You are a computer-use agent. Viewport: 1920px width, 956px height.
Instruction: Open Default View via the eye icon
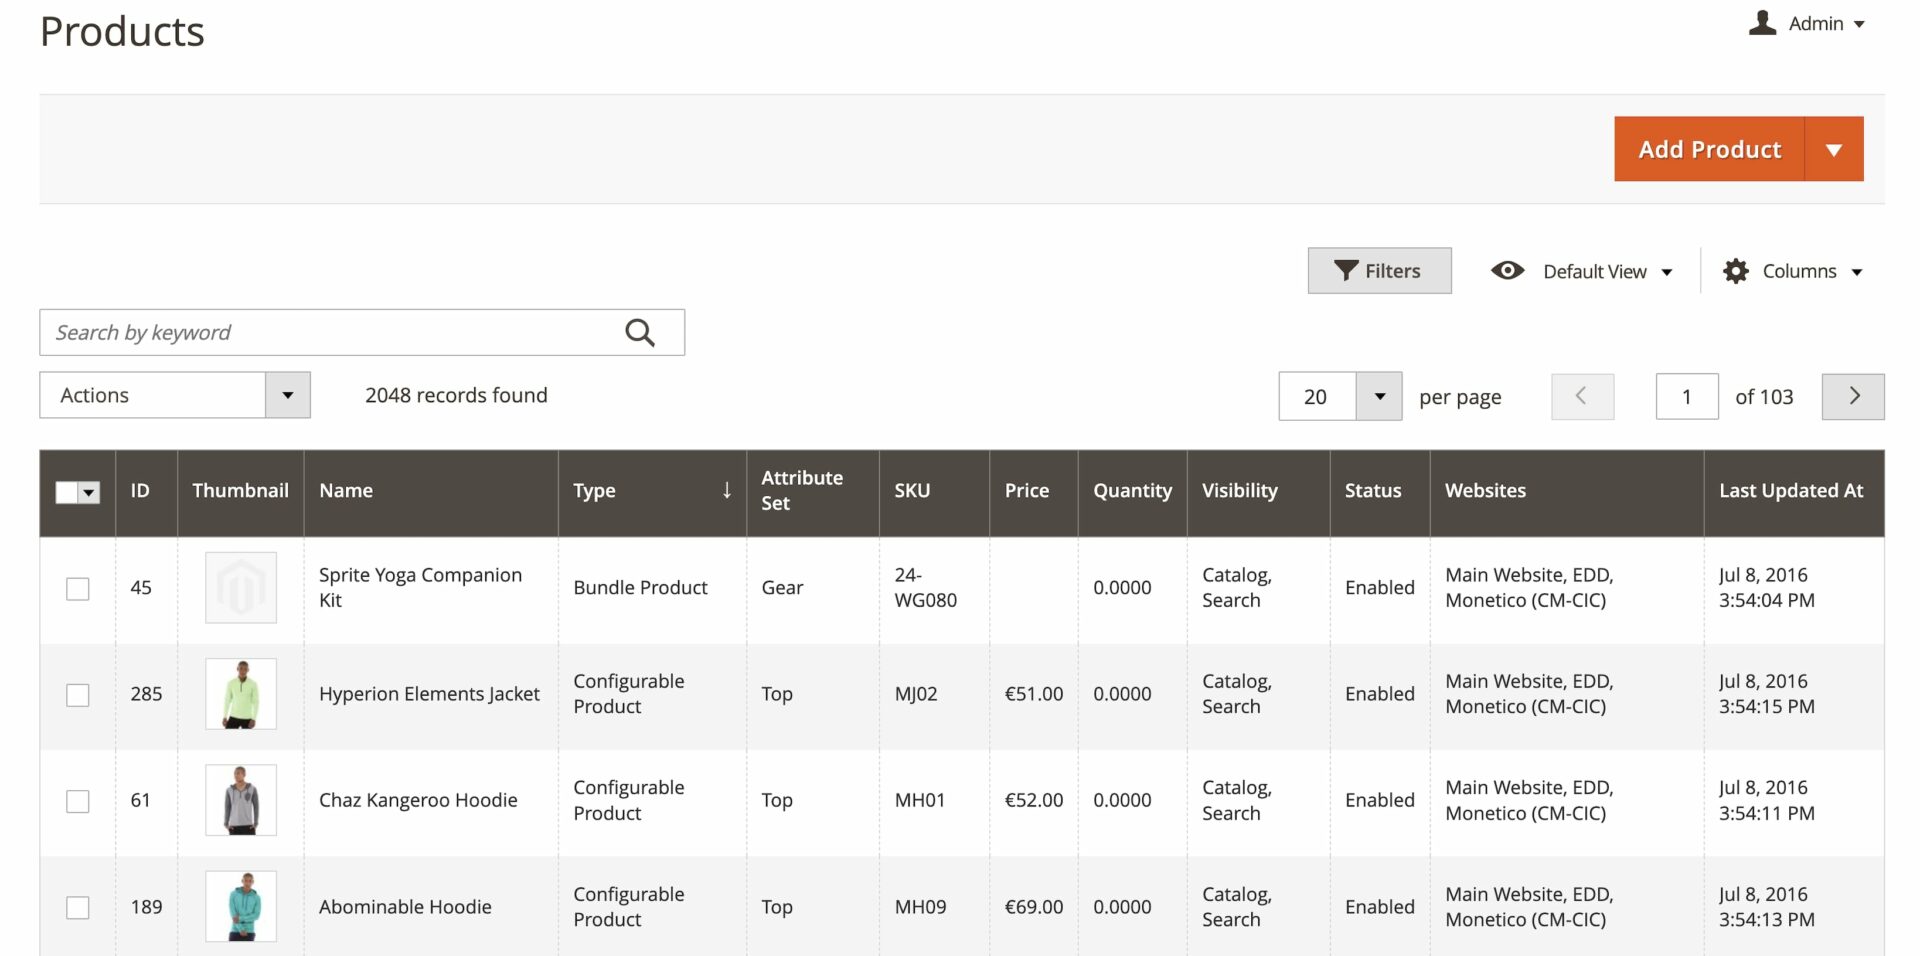pos(1507,271)
